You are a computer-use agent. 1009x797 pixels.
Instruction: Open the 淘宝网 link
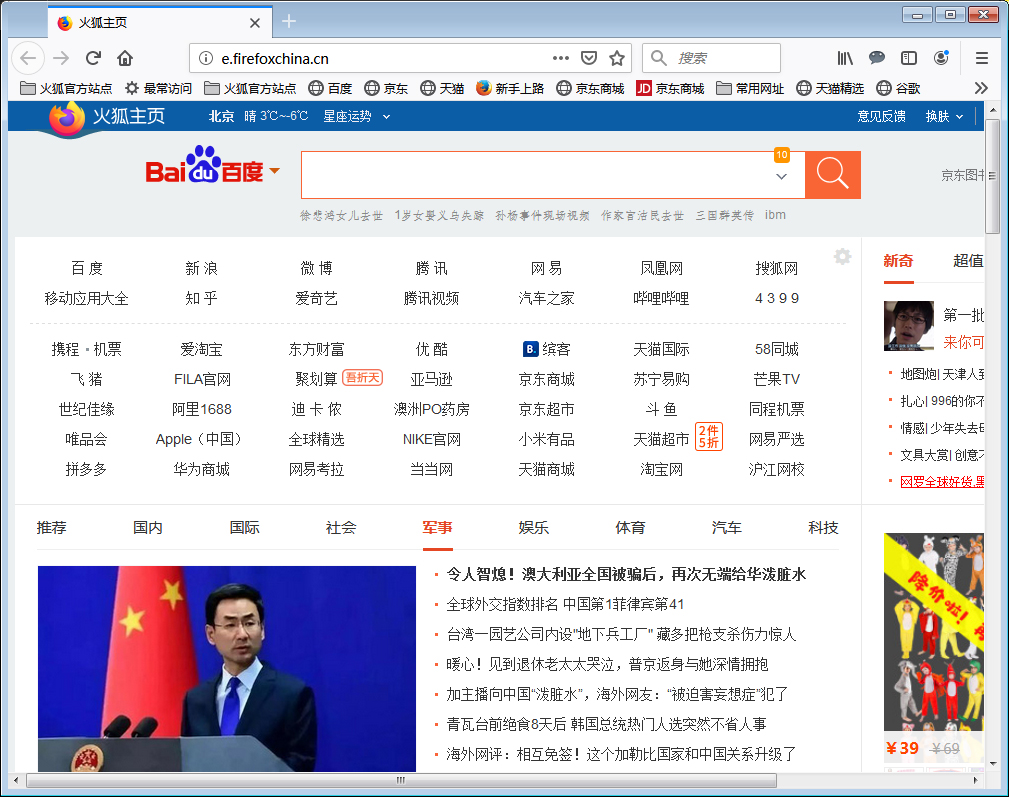point(660,468)
